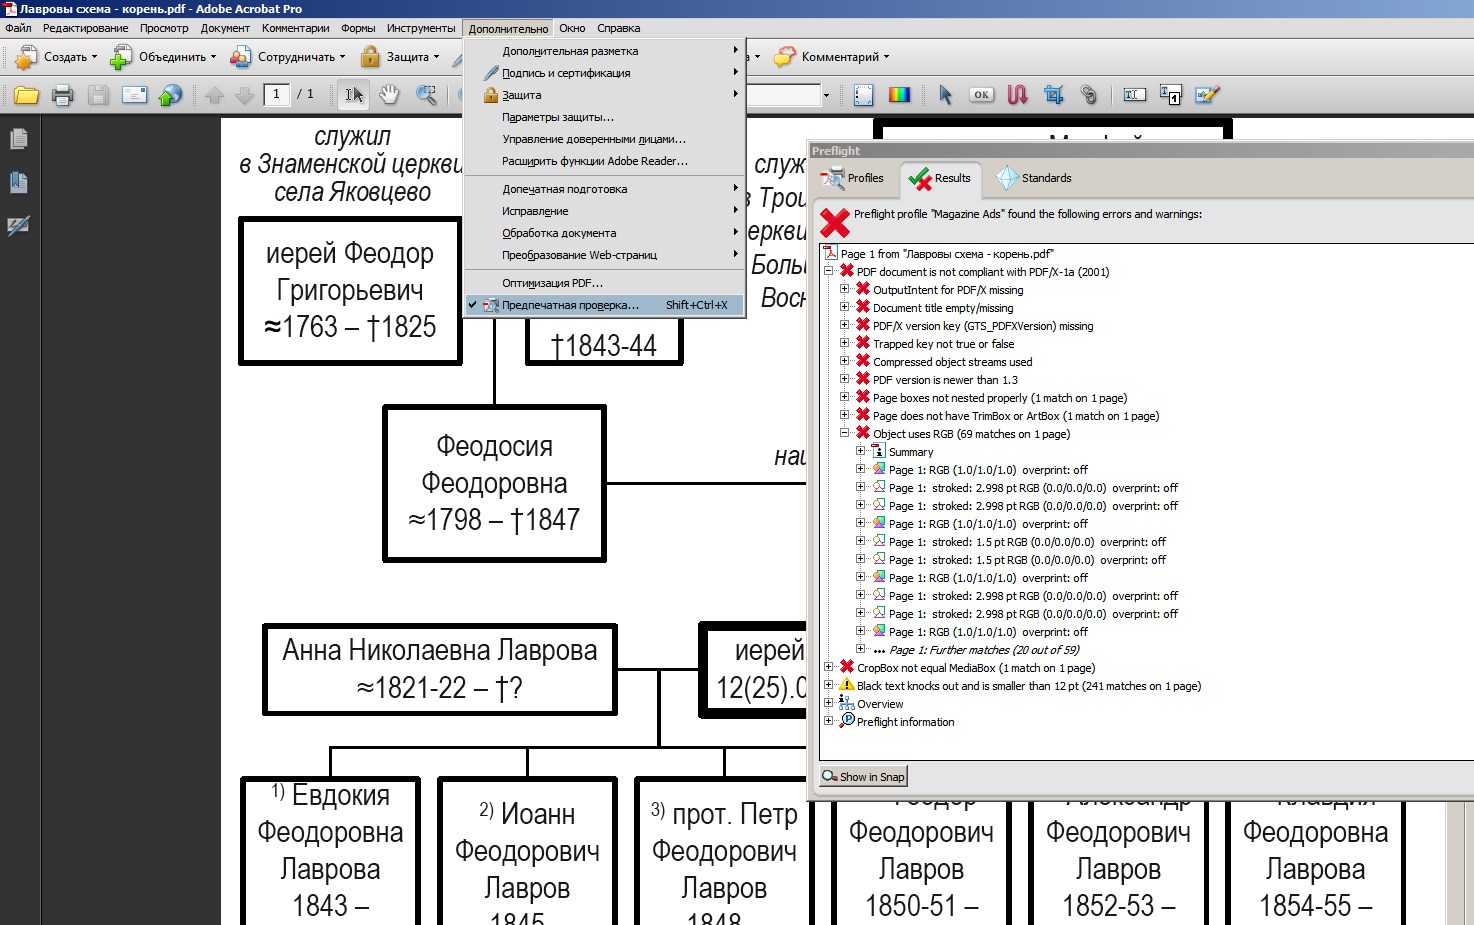This screenshot has height=925, width=1474.
Task: Select the Crop tool icon
Action: [1053, 95]
